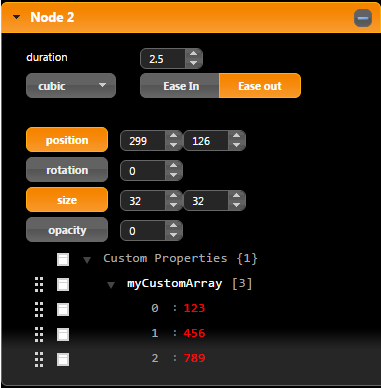Image resolution: width=381 pixels, height=388 pixels.
Task: Increase duration with the up arrow
Action: (x=193, y=54)
